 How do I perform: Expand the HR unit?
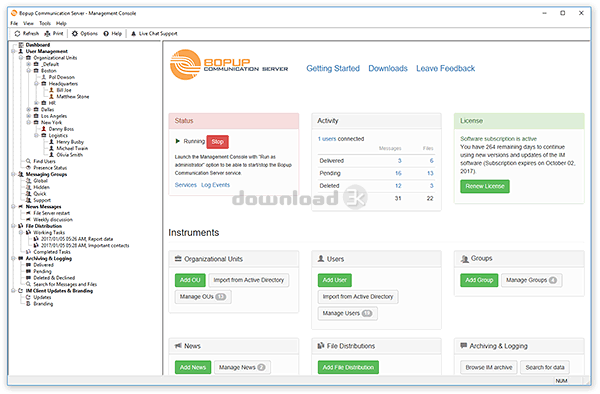tap(36, 103)
